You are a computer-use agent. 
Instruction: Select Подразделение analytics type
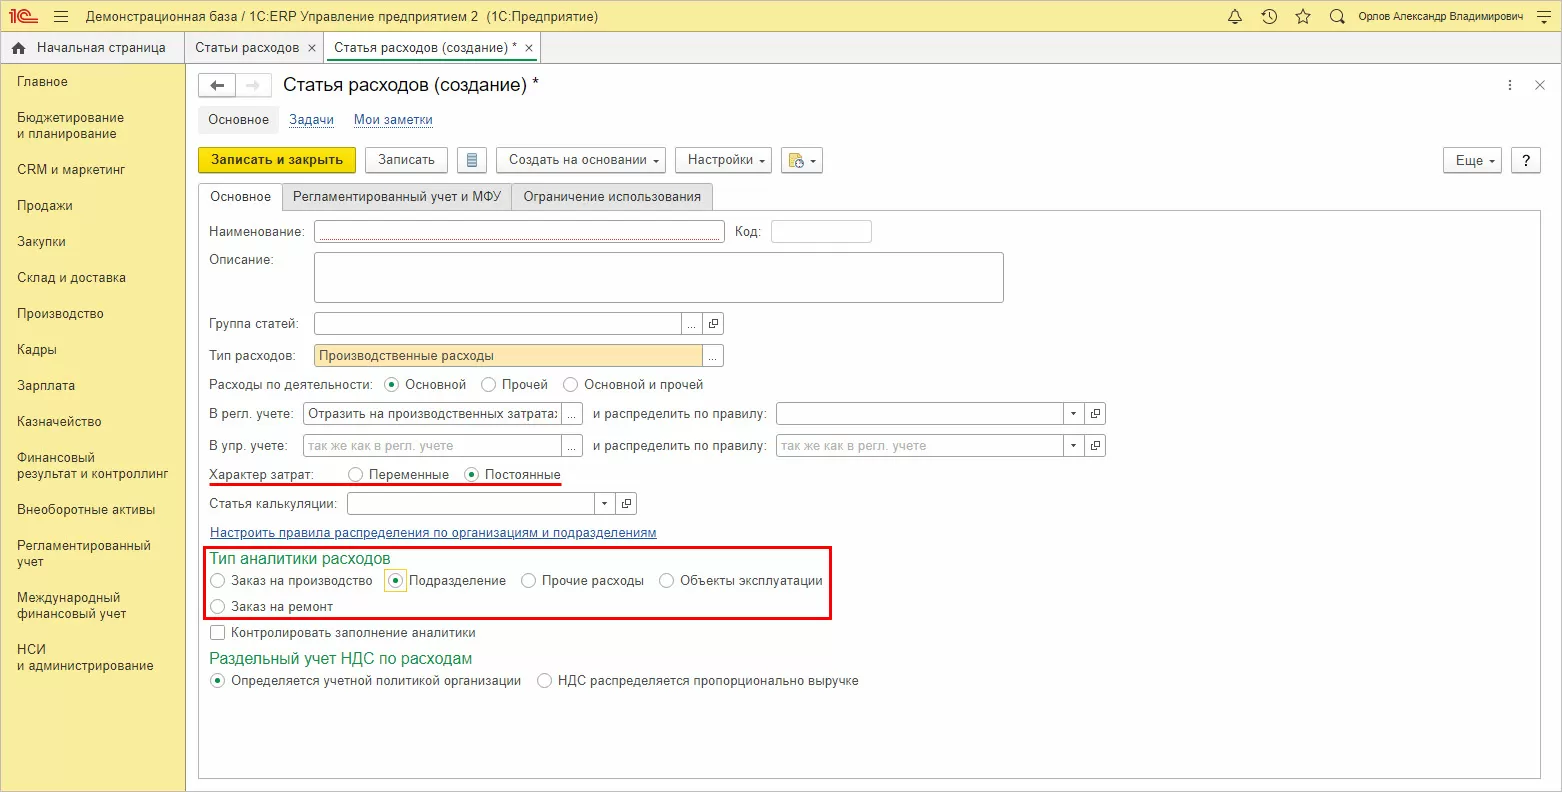click(x=396, y=581)
